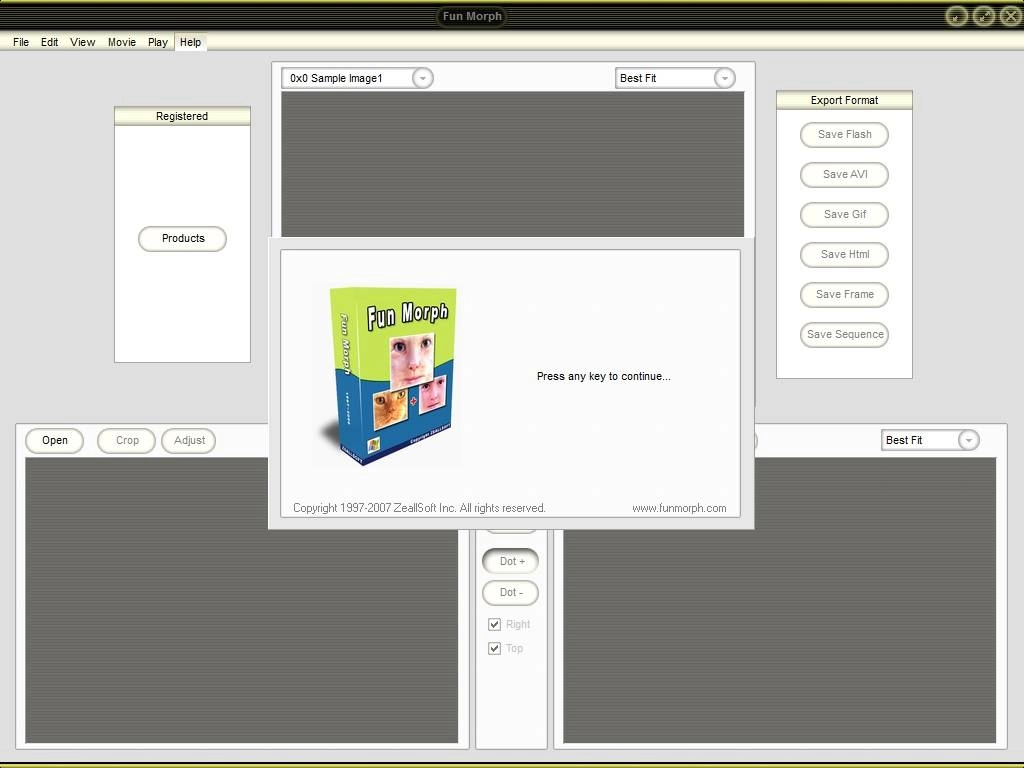1024x768 pixels.
Task: Toggle the Right checkbox
Action: (x=494, y=624)
